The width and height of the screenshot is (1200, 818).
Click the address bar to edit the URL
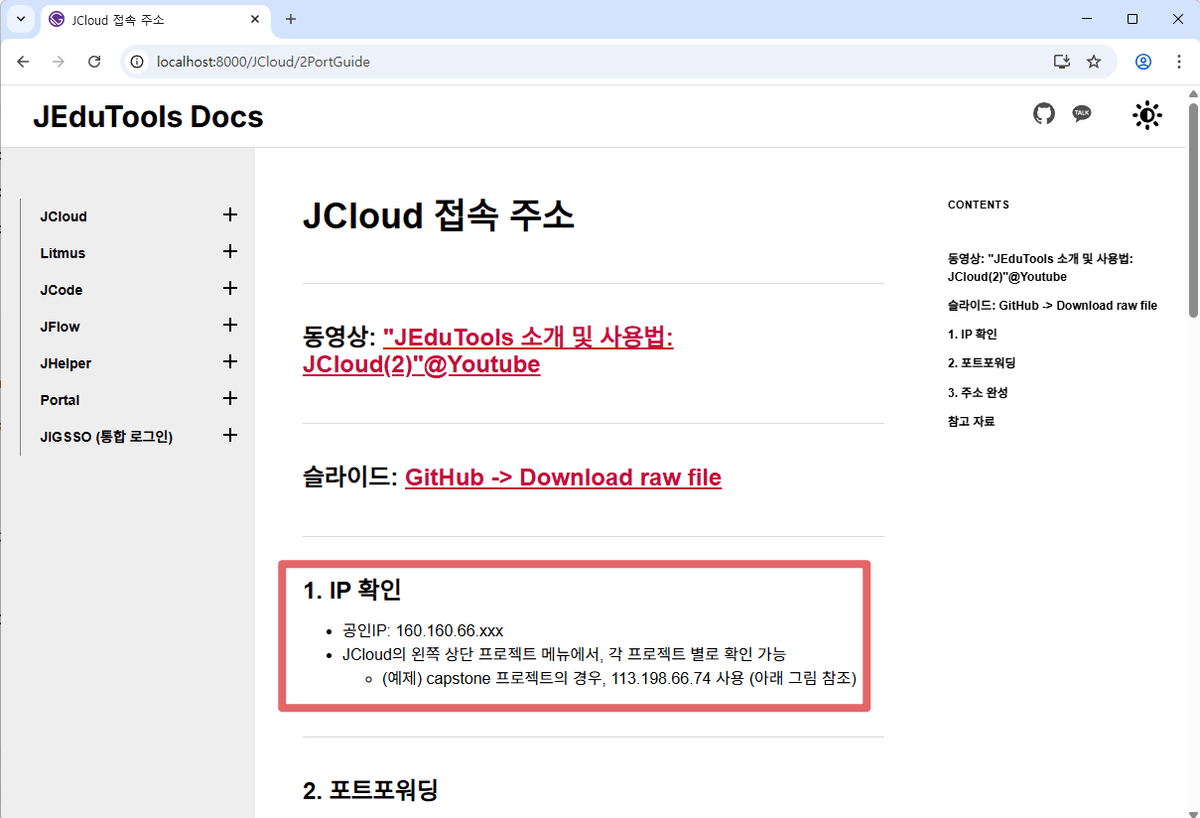click(400, 61)
